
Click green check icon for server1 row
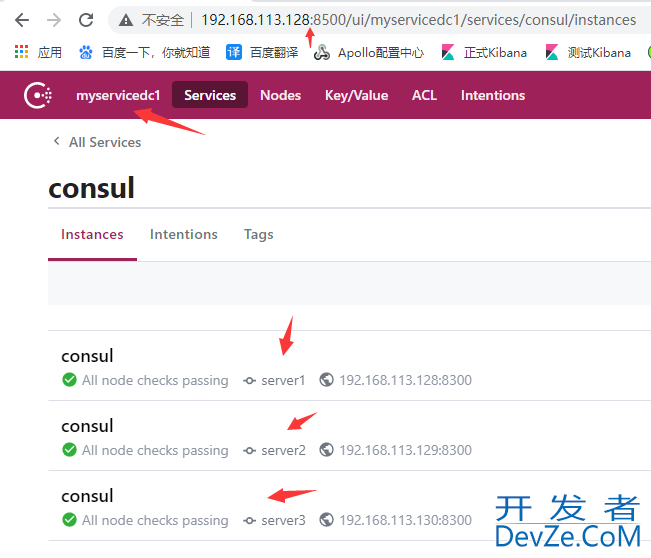coord(69,379)
